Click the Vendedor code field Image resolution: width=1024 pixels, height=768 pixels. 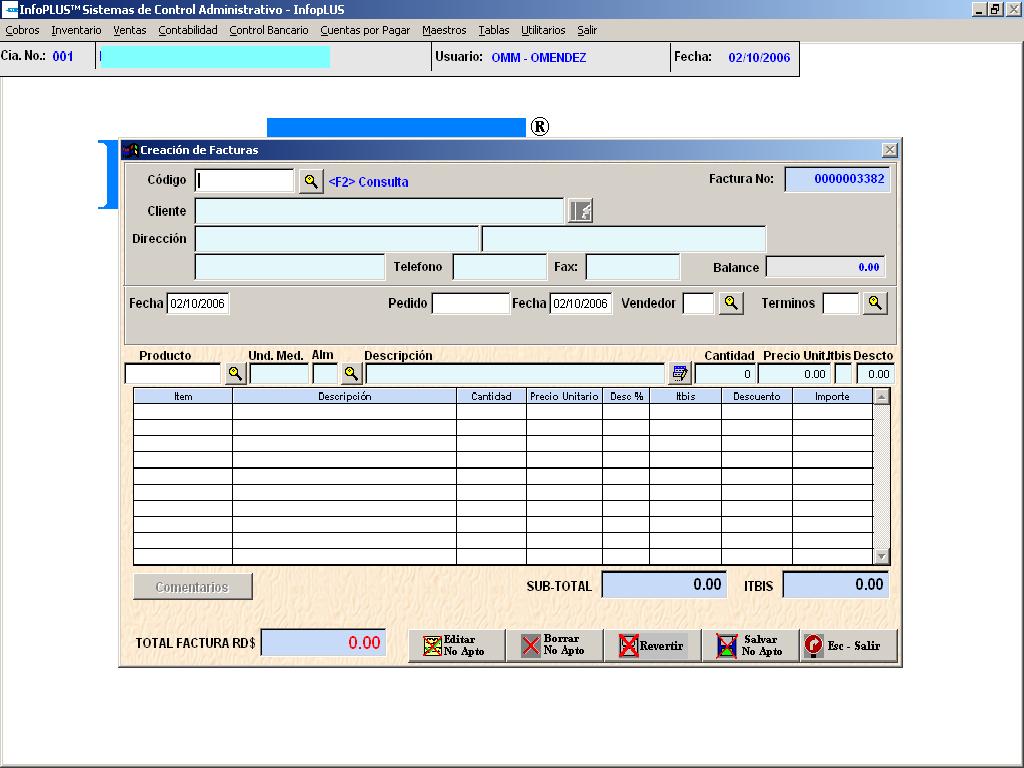698,303
